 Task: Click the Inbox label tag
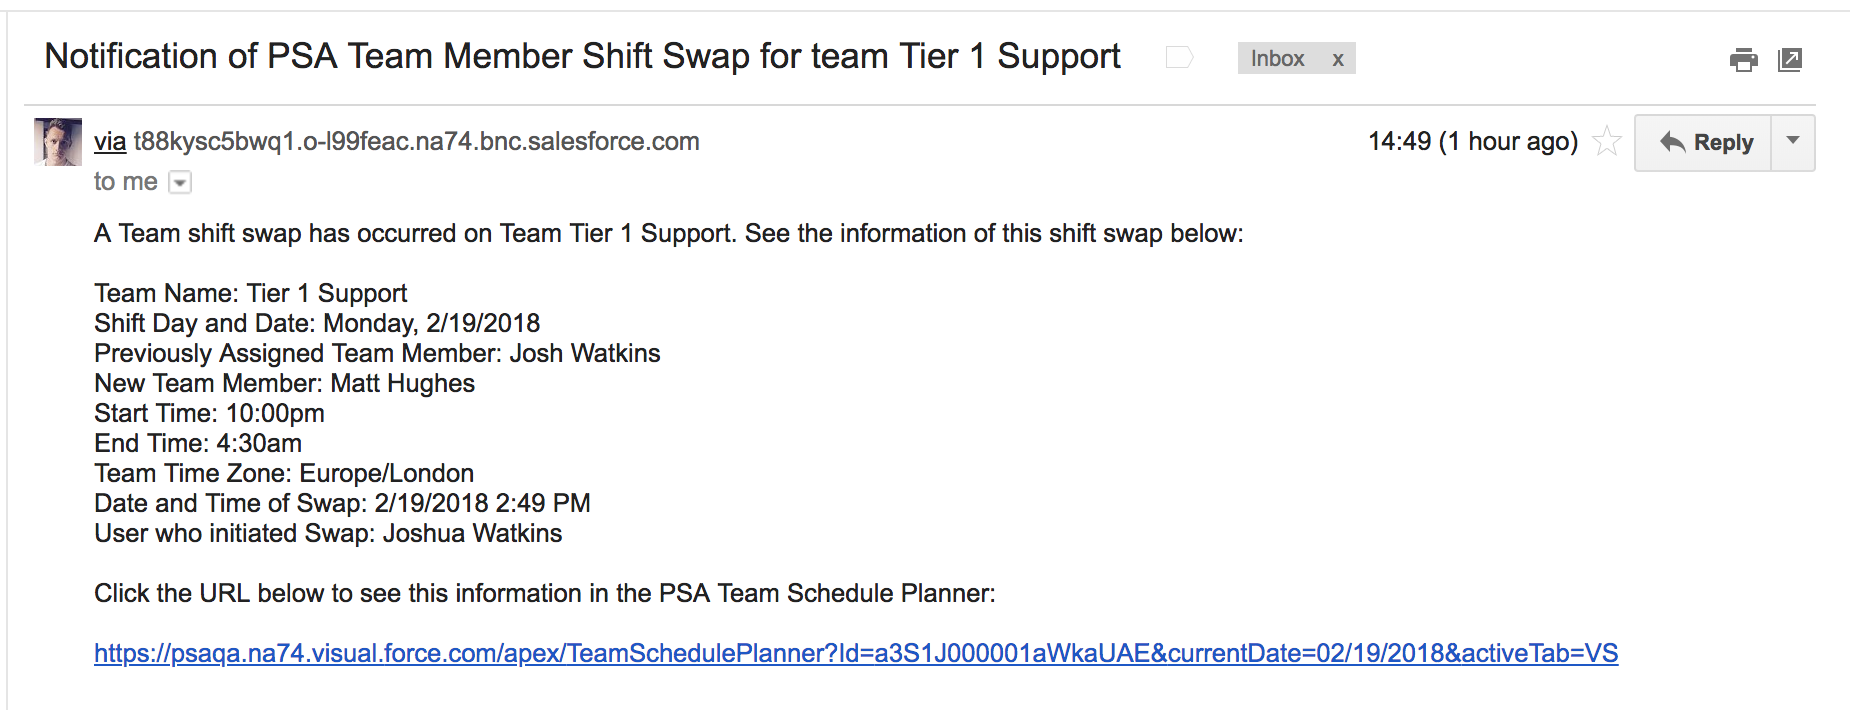click(1277, 59)
